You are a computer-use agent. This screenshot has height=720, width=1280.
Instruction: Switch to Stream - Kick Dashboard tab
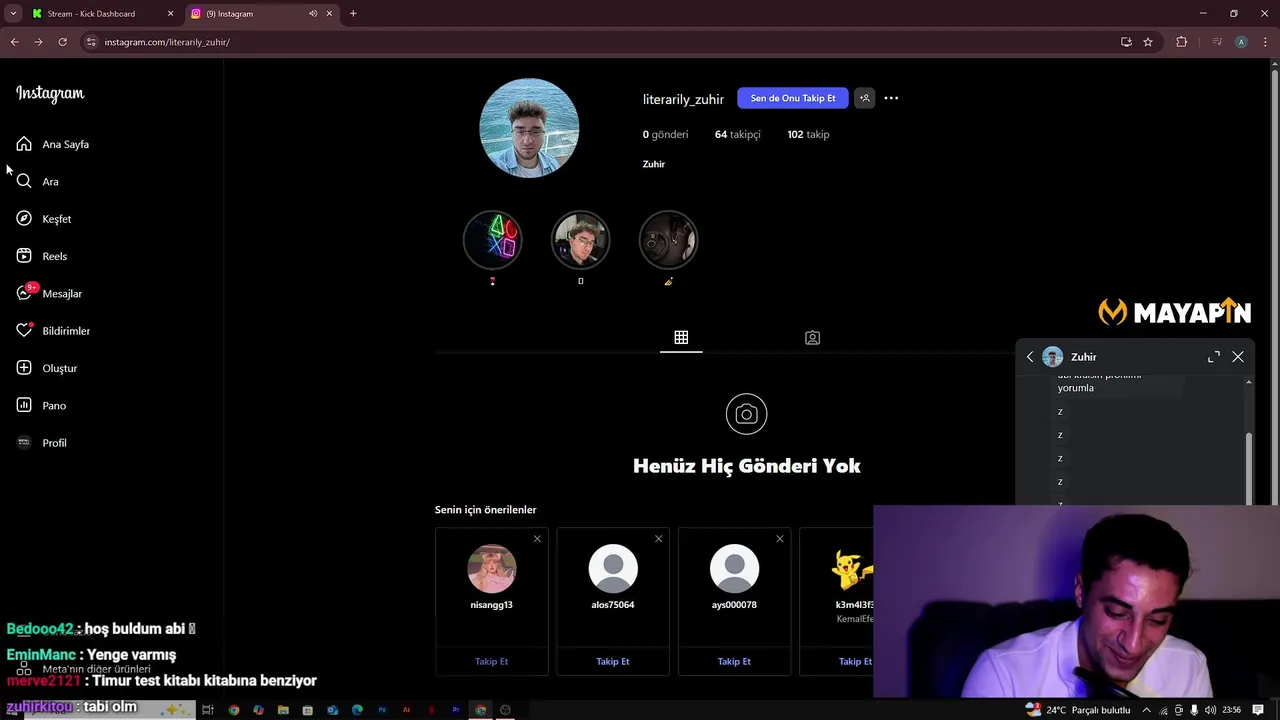(x=102, y=14)
